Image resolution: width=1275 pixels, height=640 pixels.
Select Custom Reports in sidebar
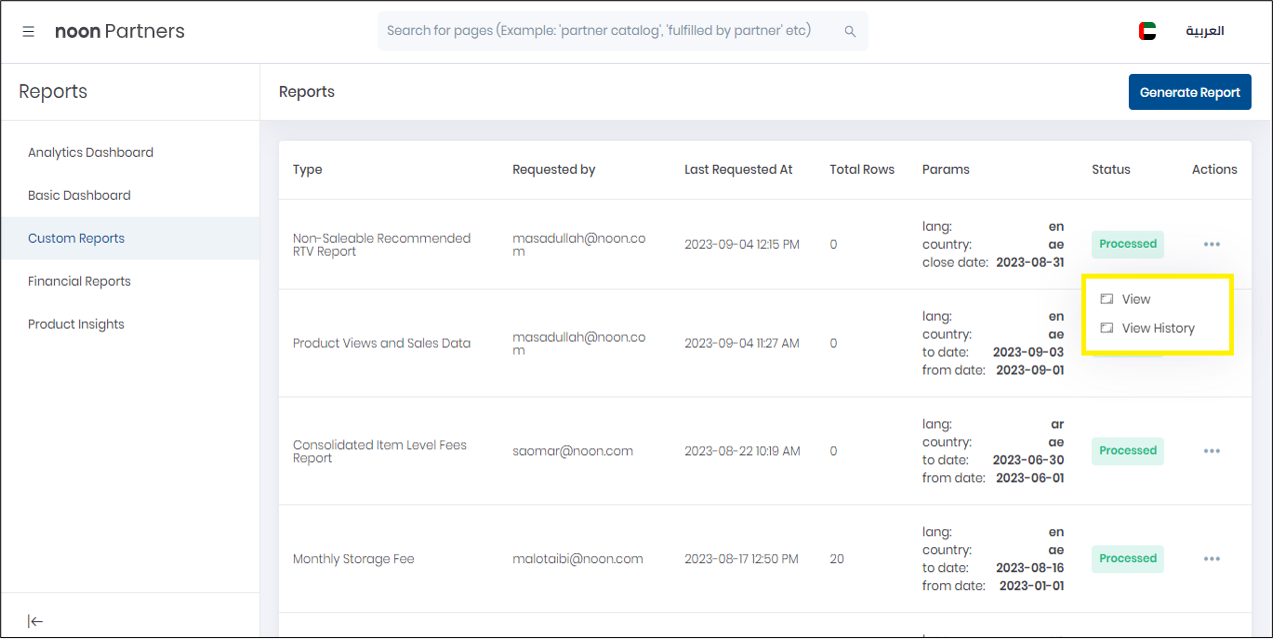point(76,239)
